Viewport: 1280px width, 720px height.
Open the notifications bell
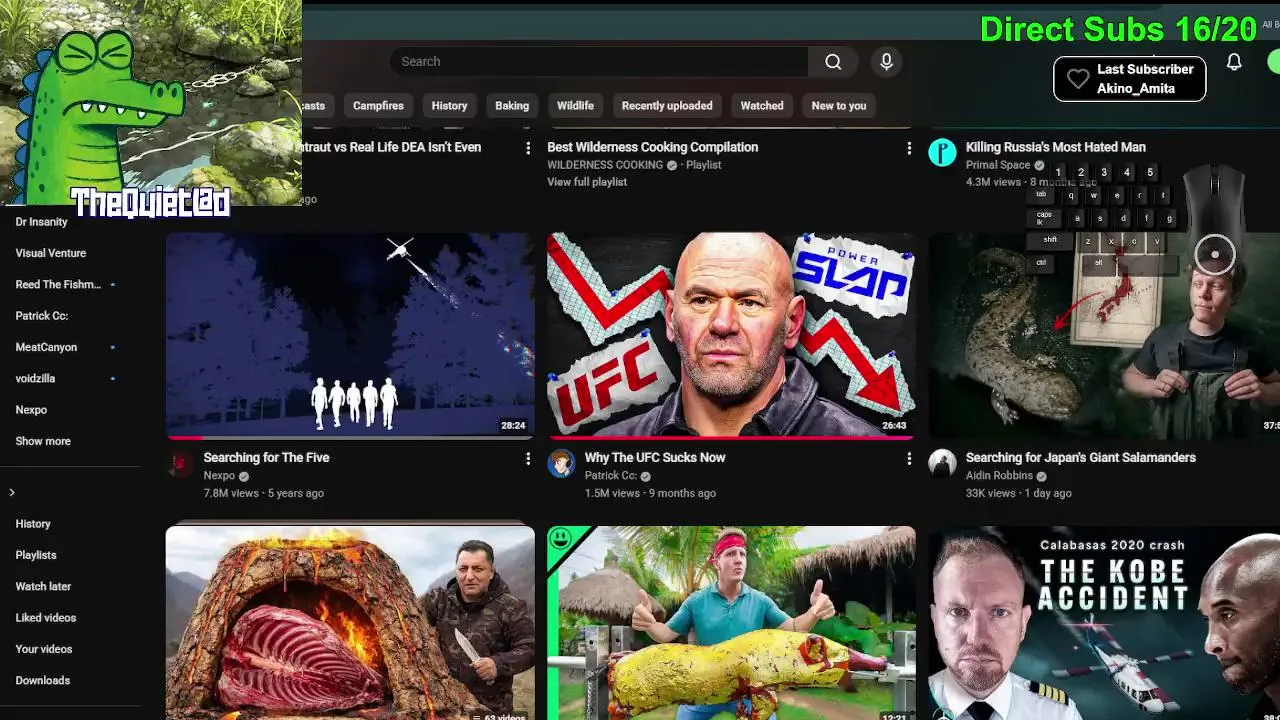click(1234, 62)
